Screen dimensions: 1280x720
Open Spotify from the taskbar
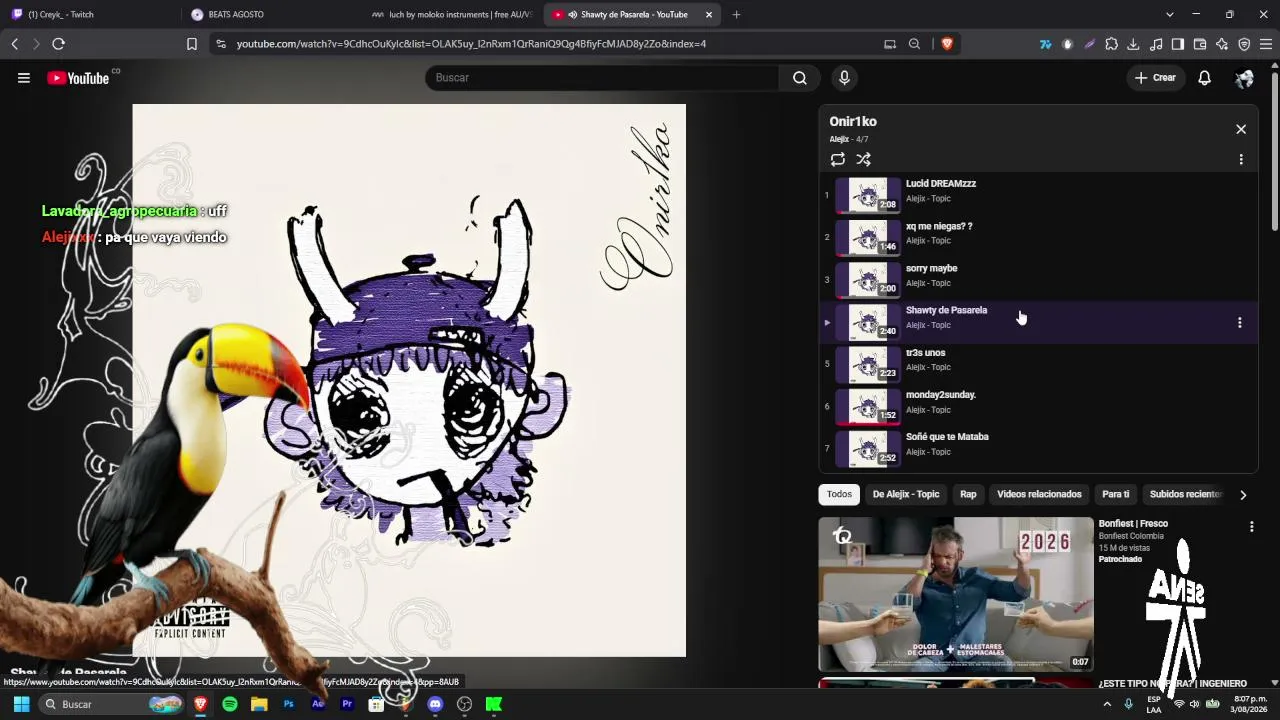[230, 704]
